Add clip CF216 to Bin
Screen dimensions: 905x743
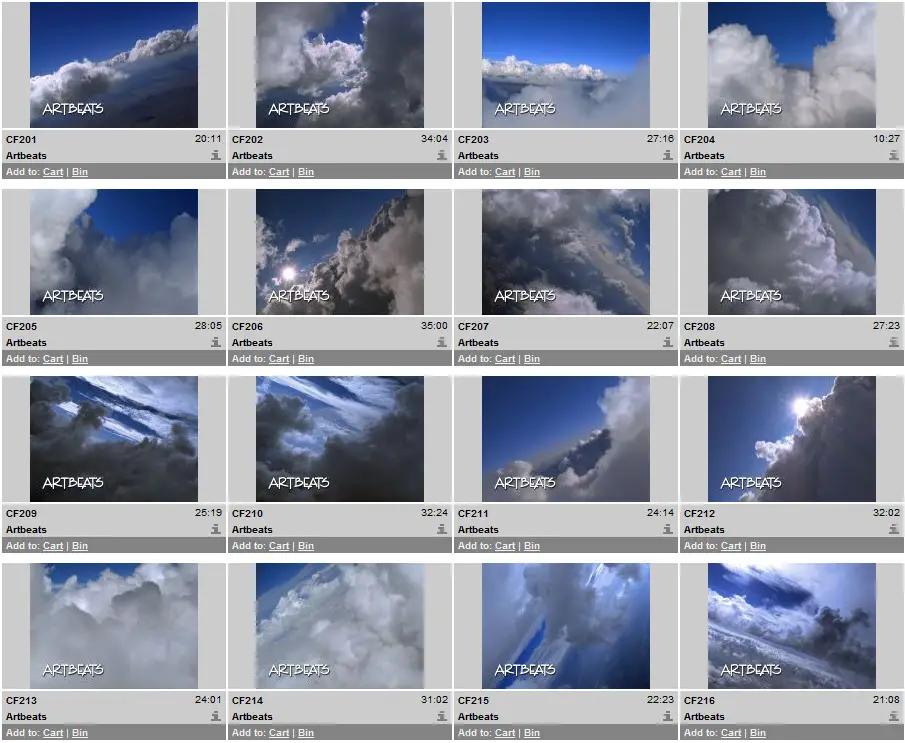(758, 733)
